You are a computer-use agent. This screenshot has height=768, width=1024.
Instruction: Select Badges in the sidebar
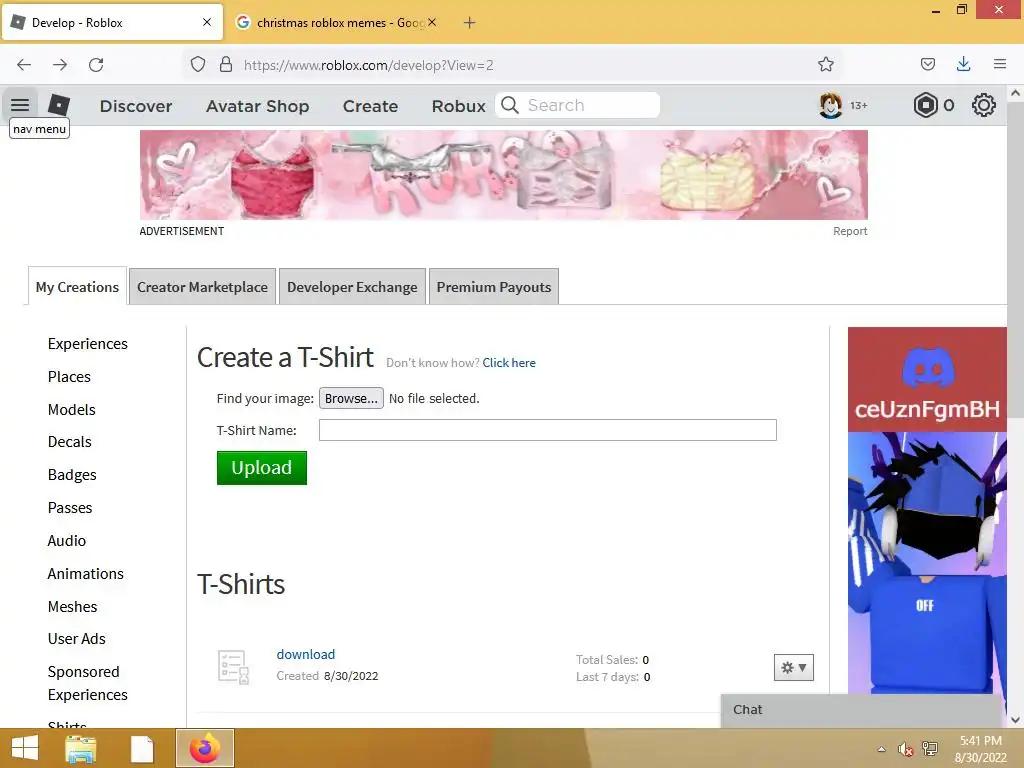pyautogui.click(x=72, y=475)
